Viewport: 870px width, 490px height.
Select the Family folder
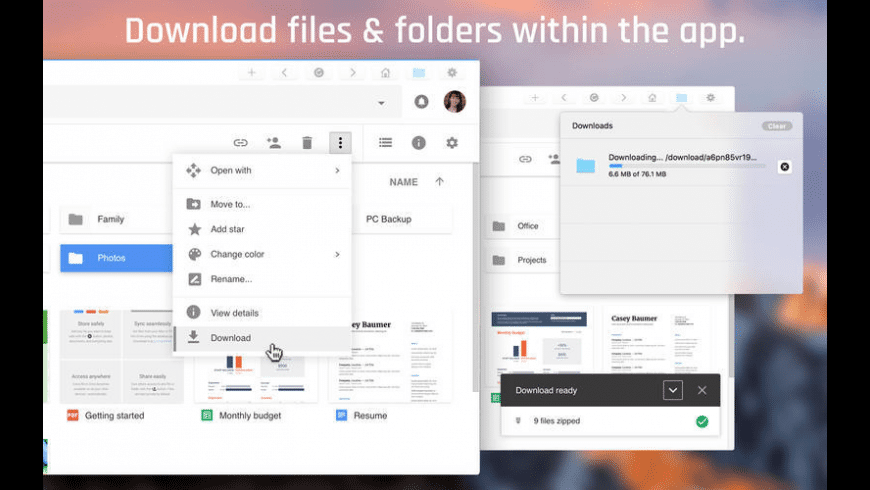[116, 219]
